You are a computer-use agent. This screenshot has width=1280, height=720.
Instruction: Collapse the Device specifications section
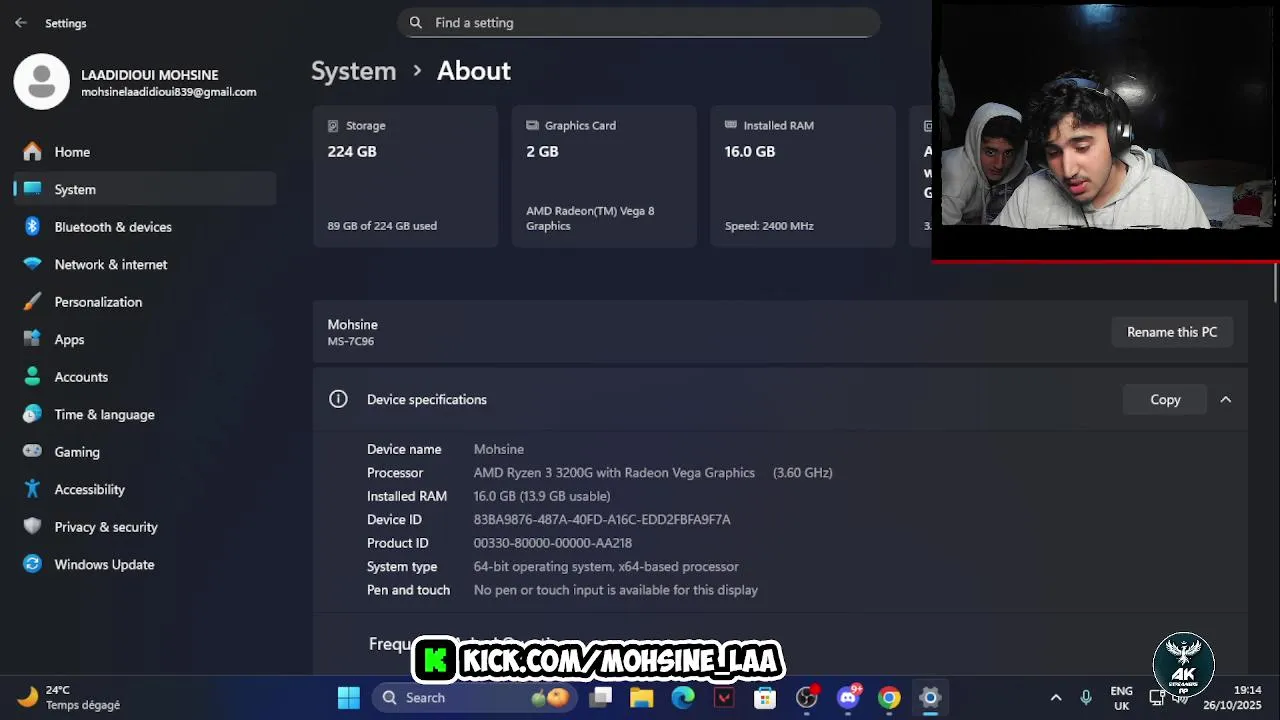coord(1225,399)
